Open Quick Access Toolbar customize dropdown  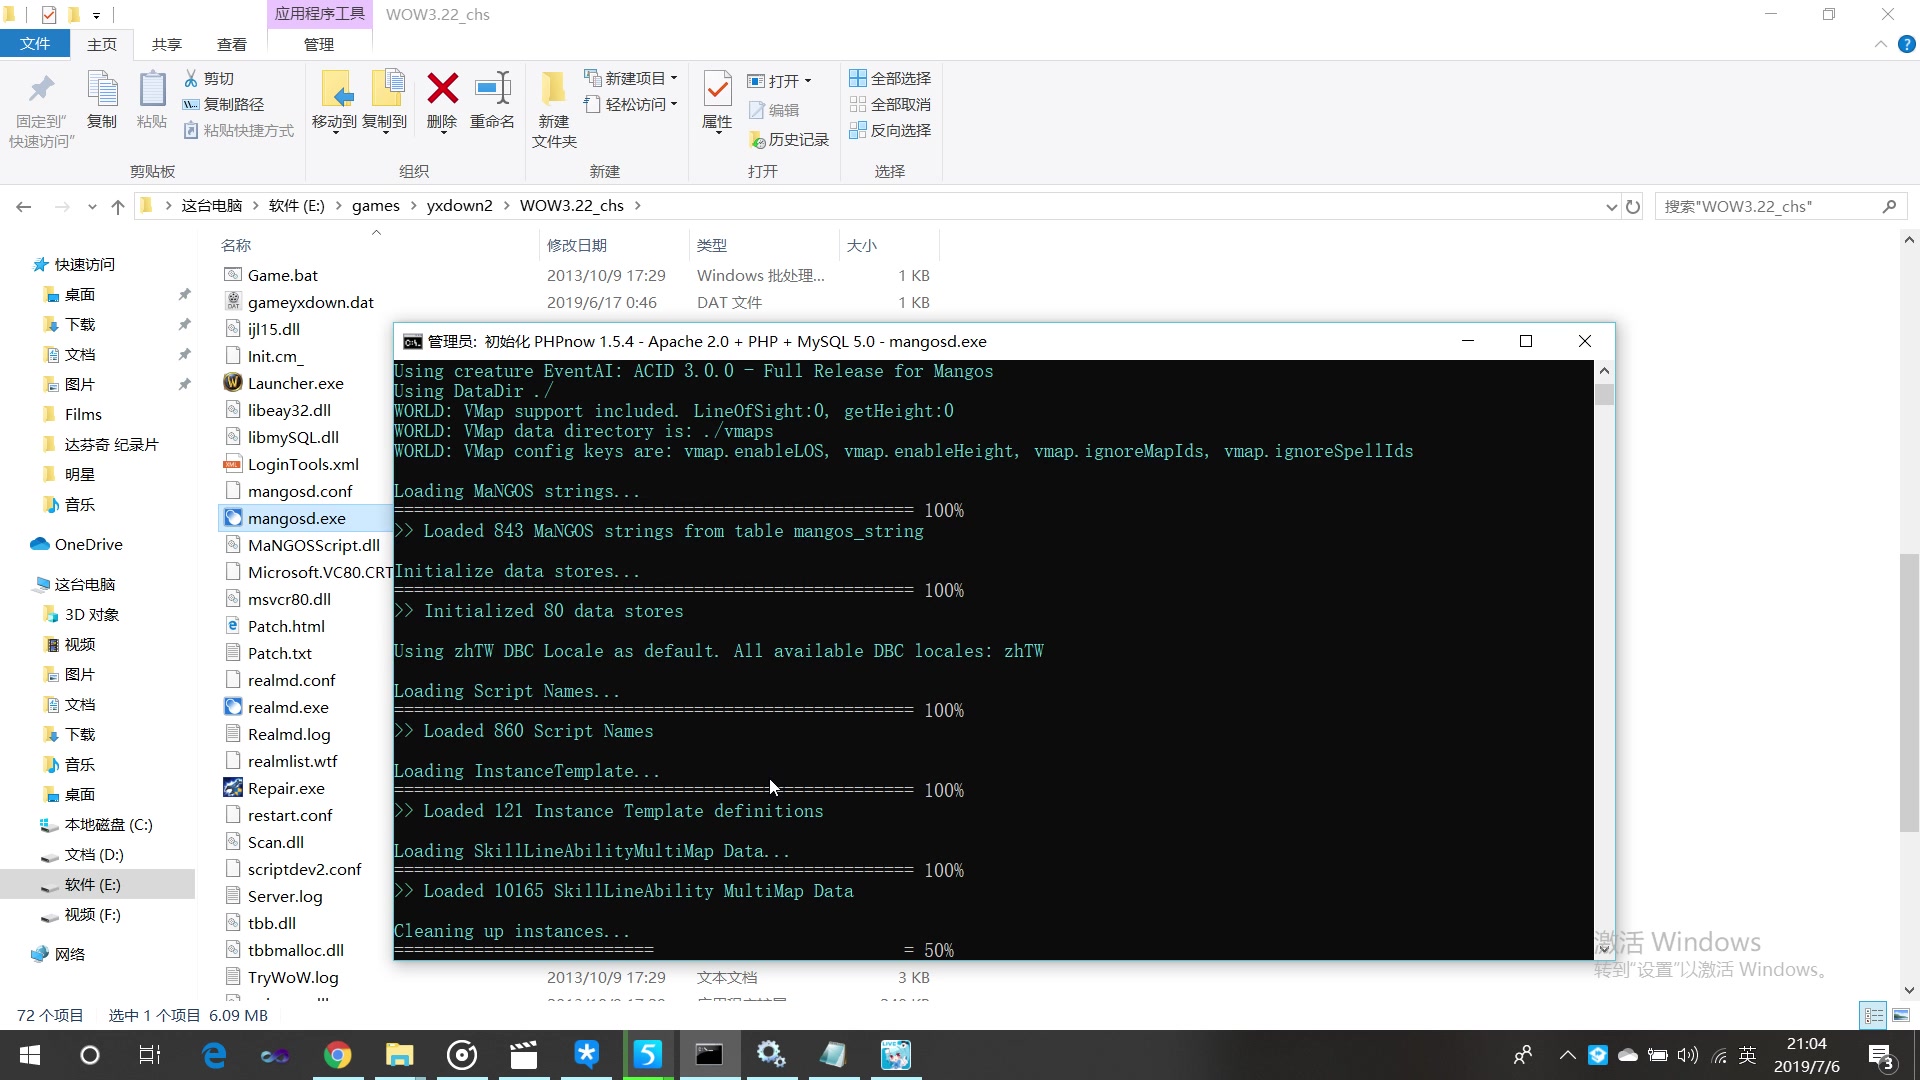click(96, 15)
